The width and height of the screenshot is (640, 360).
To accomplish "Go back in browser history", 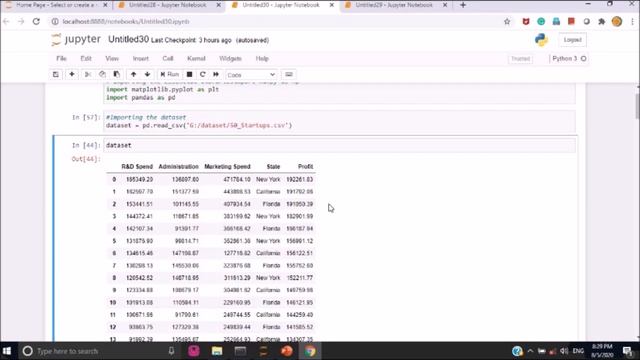I will coord(7,22).
